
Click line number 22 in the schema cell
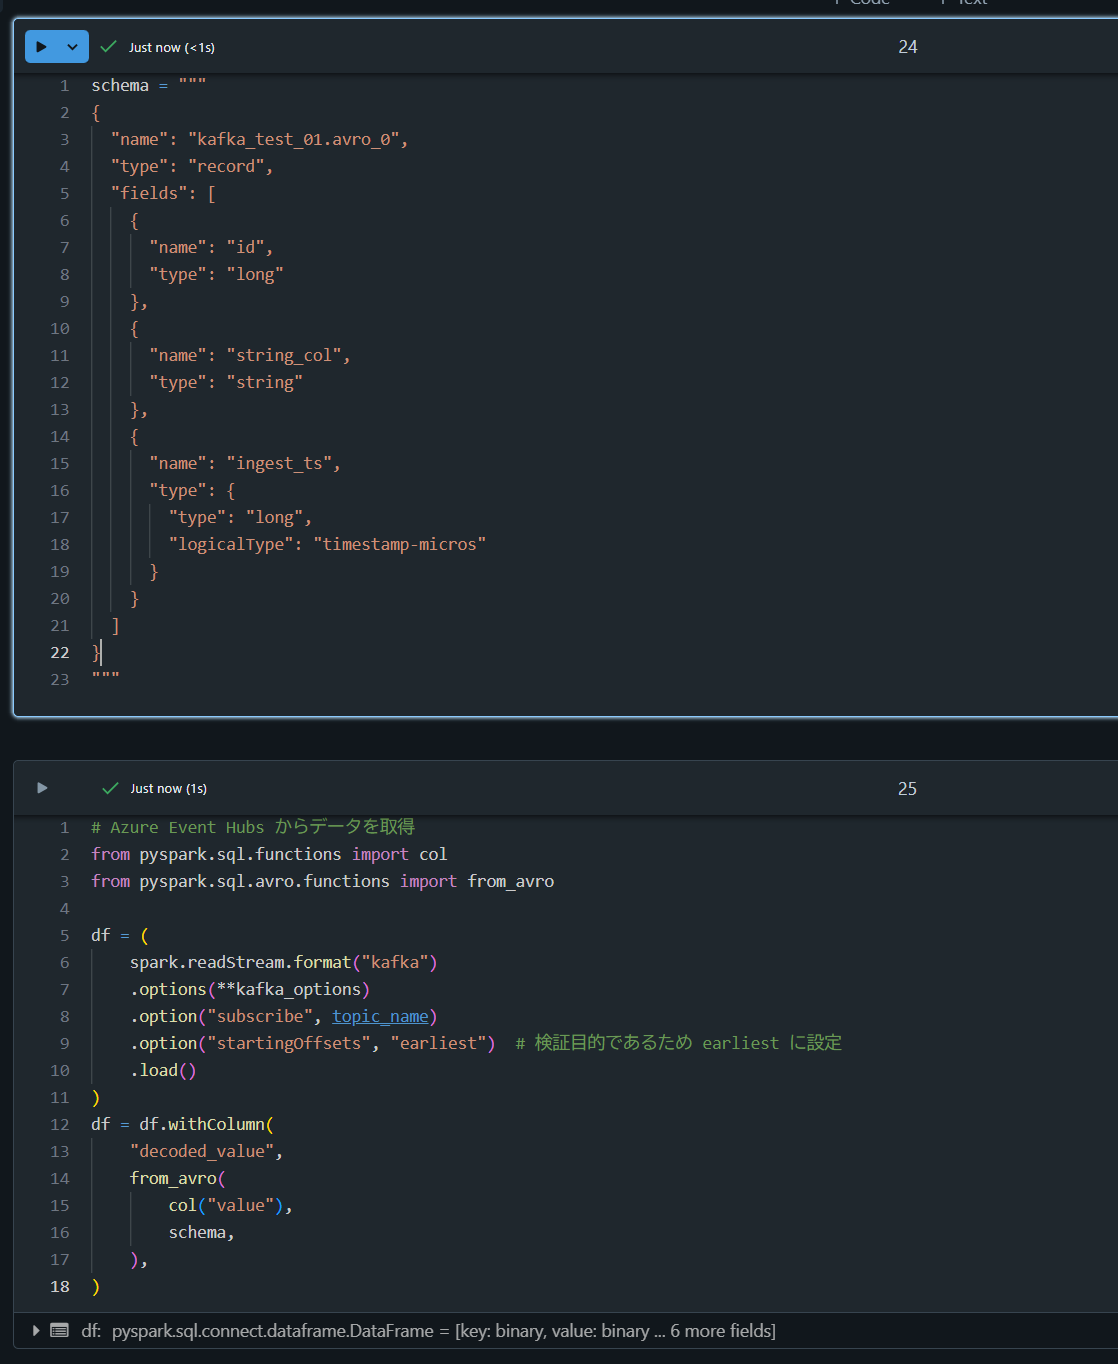60,652
